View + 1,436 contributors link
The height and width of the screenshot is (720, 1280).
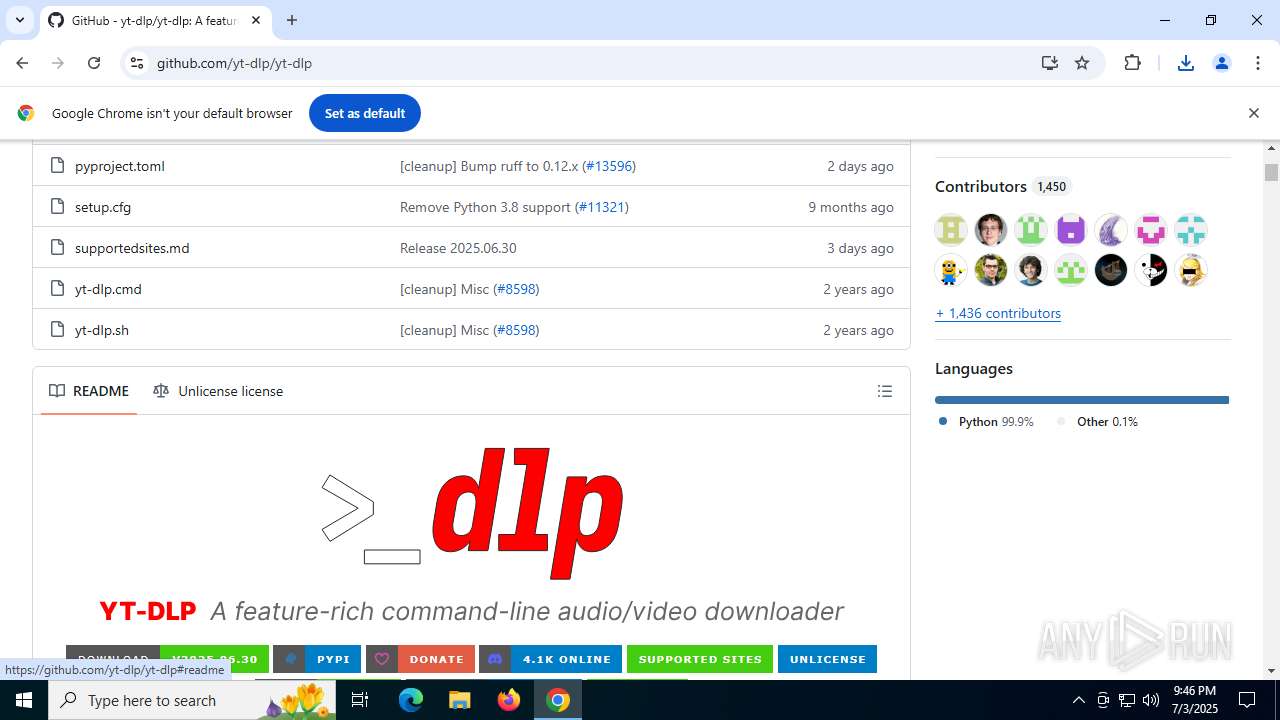pyautogui.click(x=998, y=313)
